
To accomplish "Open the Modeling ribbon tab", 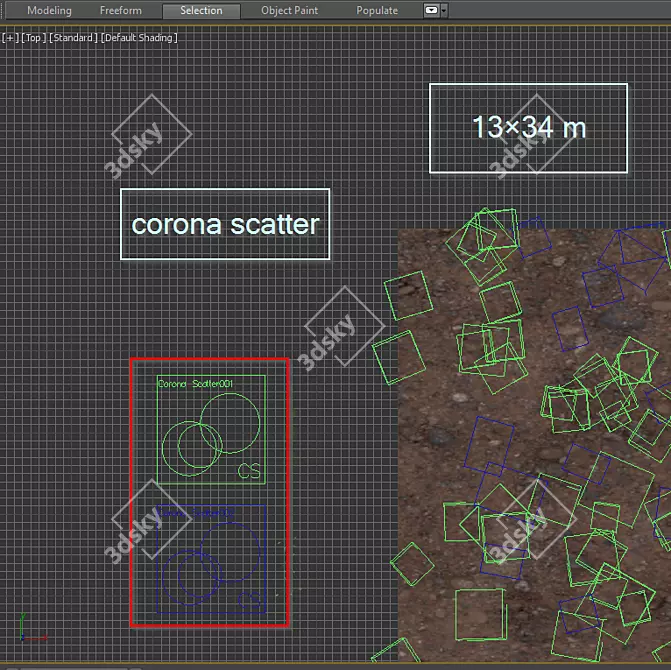I will 49,10.
